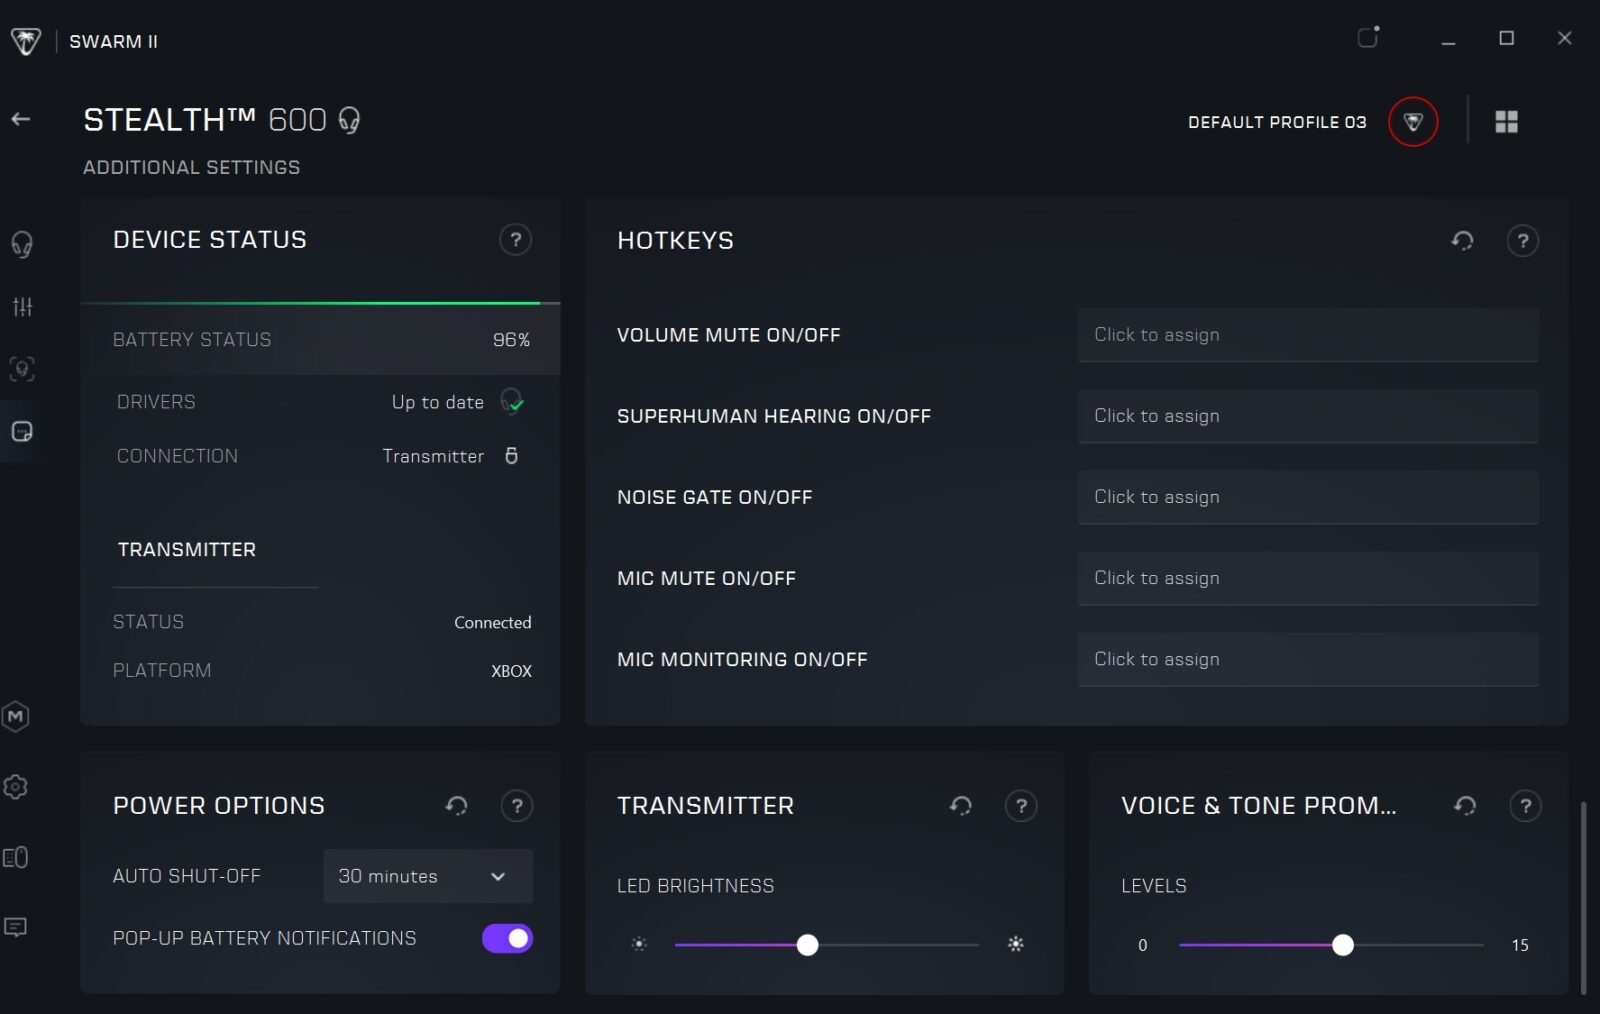Viewport: 1600px width, 1014px height.
Task: Open the microphone settings sidebar tab
Action: [22, 369]
